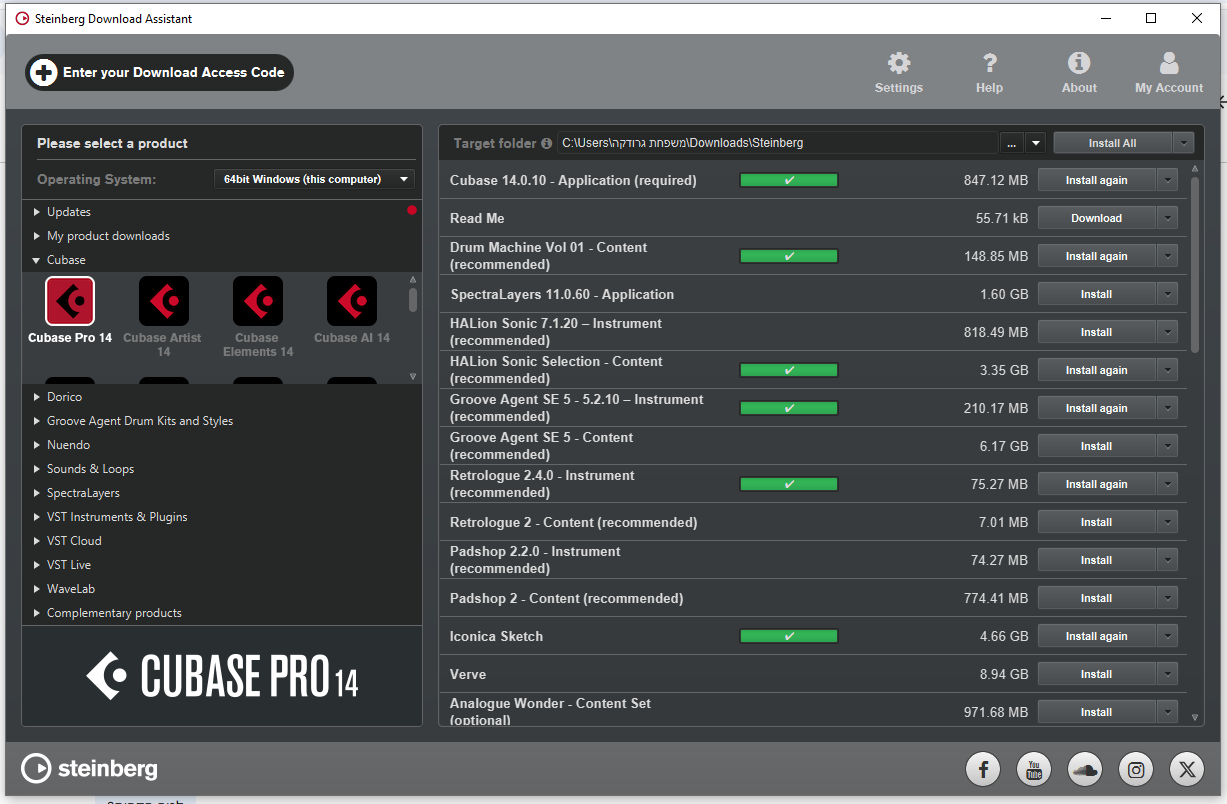
Task: Click the Verve row name text
Action: click(x=468, y=674)
